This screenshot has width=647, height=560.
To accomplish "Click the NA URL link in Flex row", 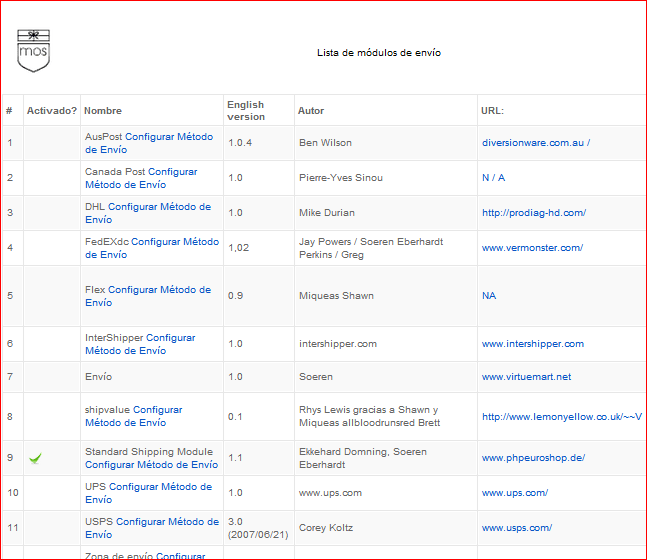I will click(x=489, y=296).
